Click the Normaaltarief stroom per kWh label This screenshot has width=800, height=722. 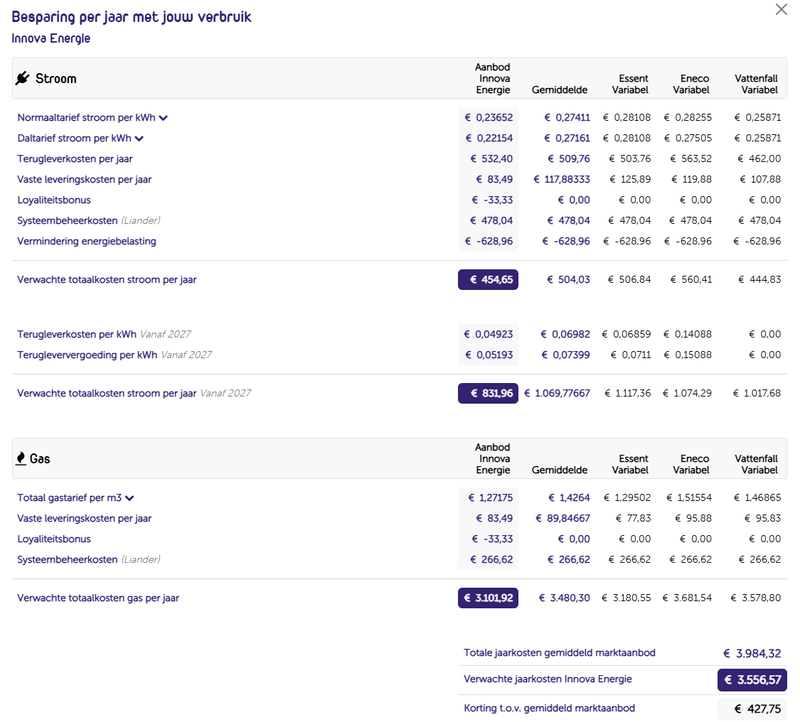tap(86, 117)
